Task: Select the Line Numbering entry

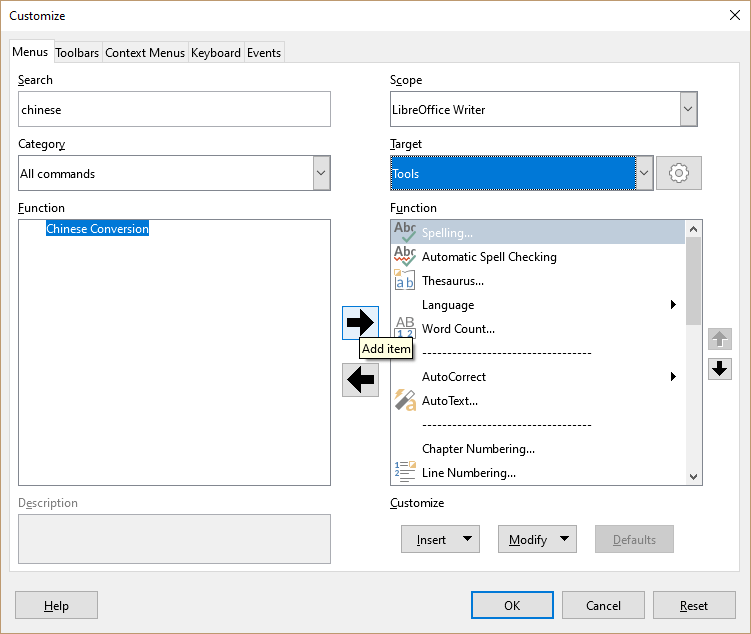Action: pos(468,473)
